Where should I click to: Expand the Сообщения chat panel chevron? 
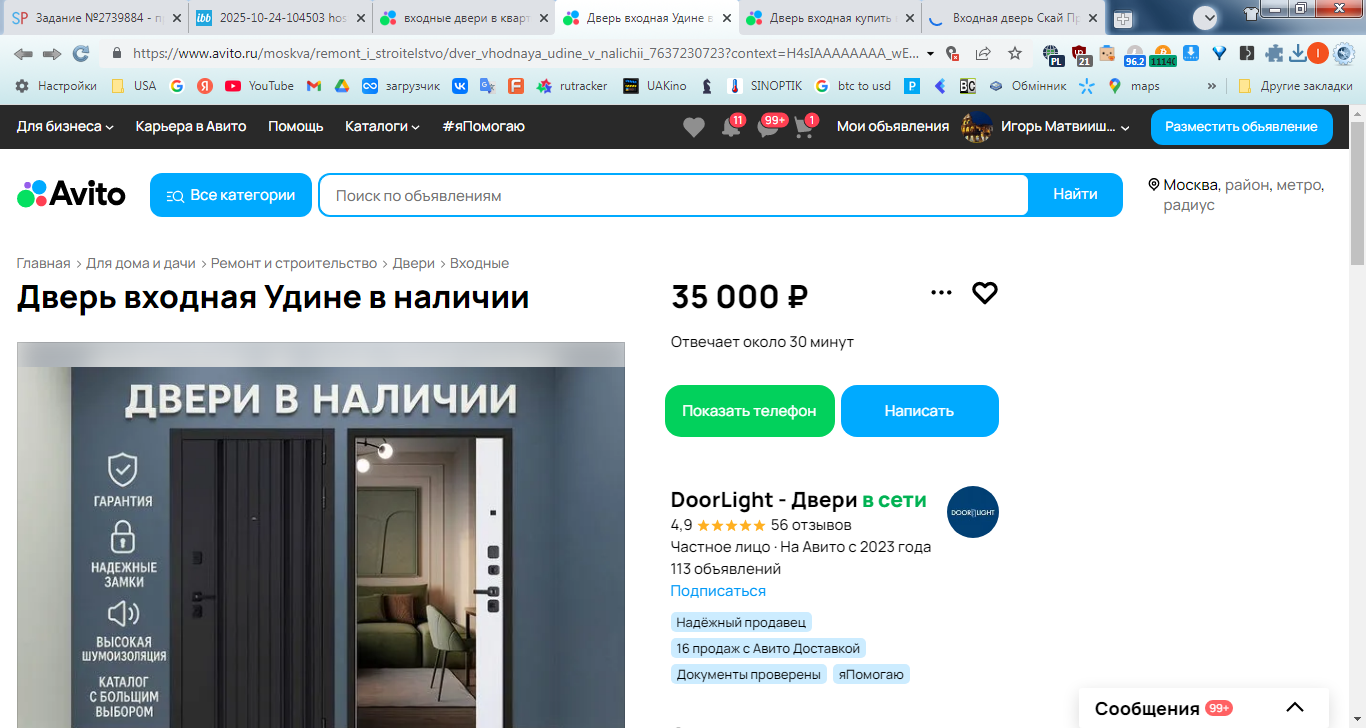(1295, 708)
